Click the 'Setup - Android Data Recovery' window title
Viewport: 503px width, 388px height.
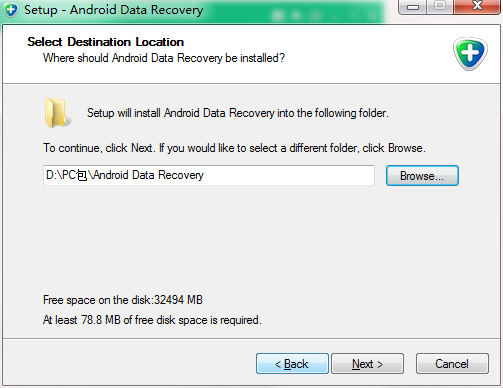114,10
